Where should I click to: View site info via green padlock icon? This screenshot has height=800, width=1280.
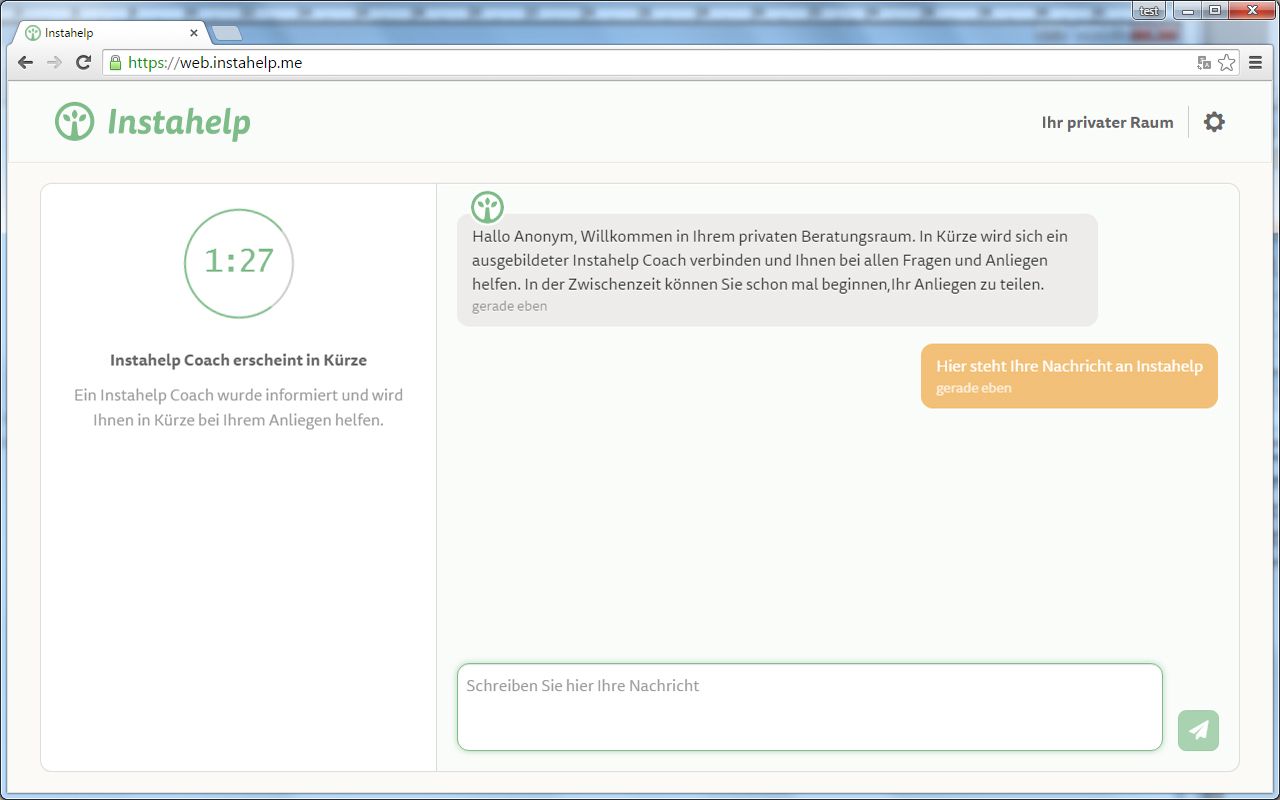coord(116,62)
